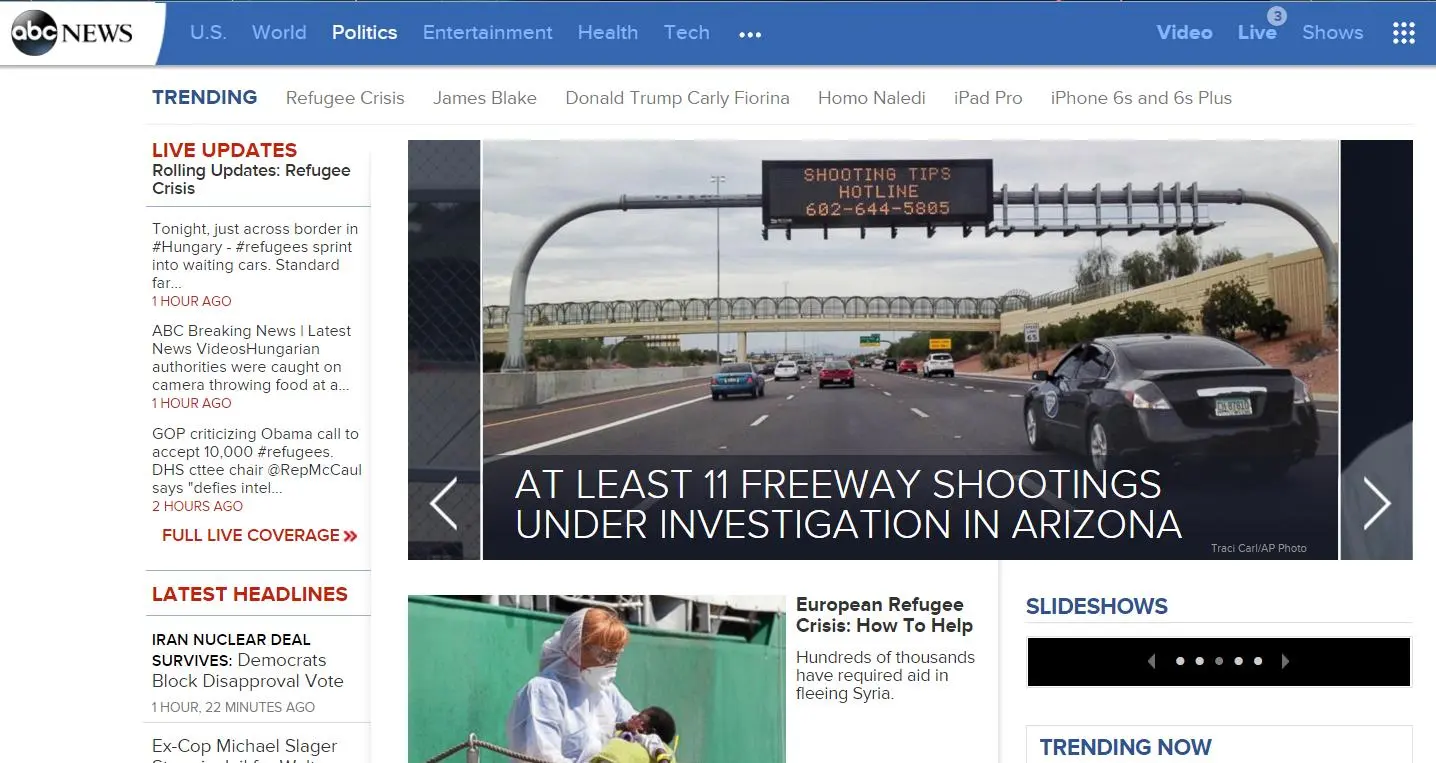Click the 'Iran Nuclear Deal Survives' headline
1436x763 pixels.
click(247, 660)
